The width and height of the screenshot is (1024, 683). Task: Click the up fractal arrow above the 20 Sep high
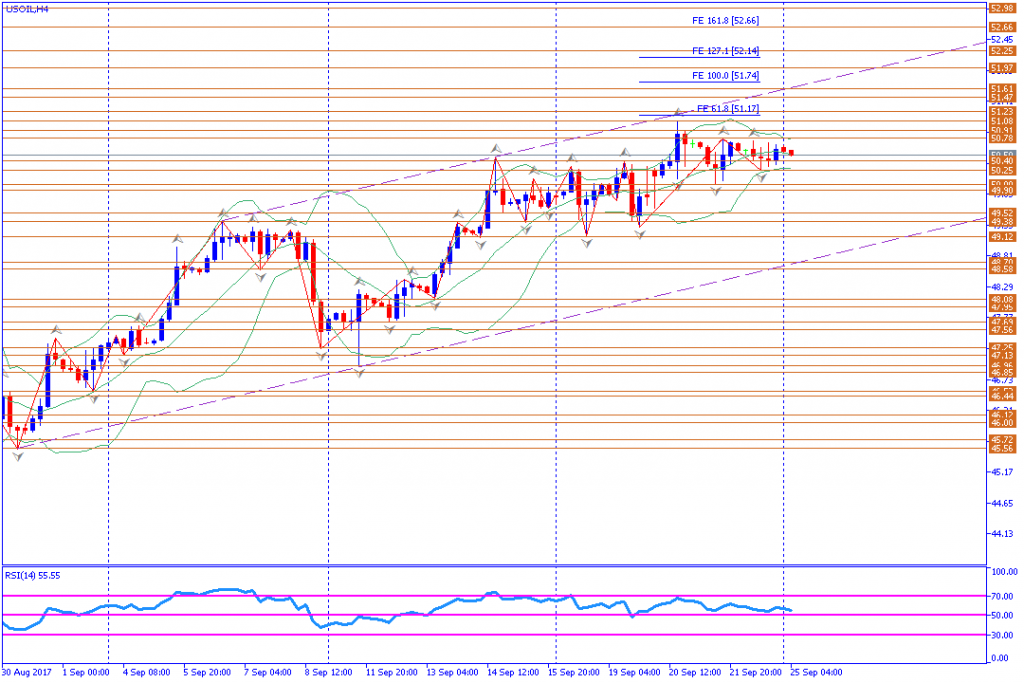point(678,112)
